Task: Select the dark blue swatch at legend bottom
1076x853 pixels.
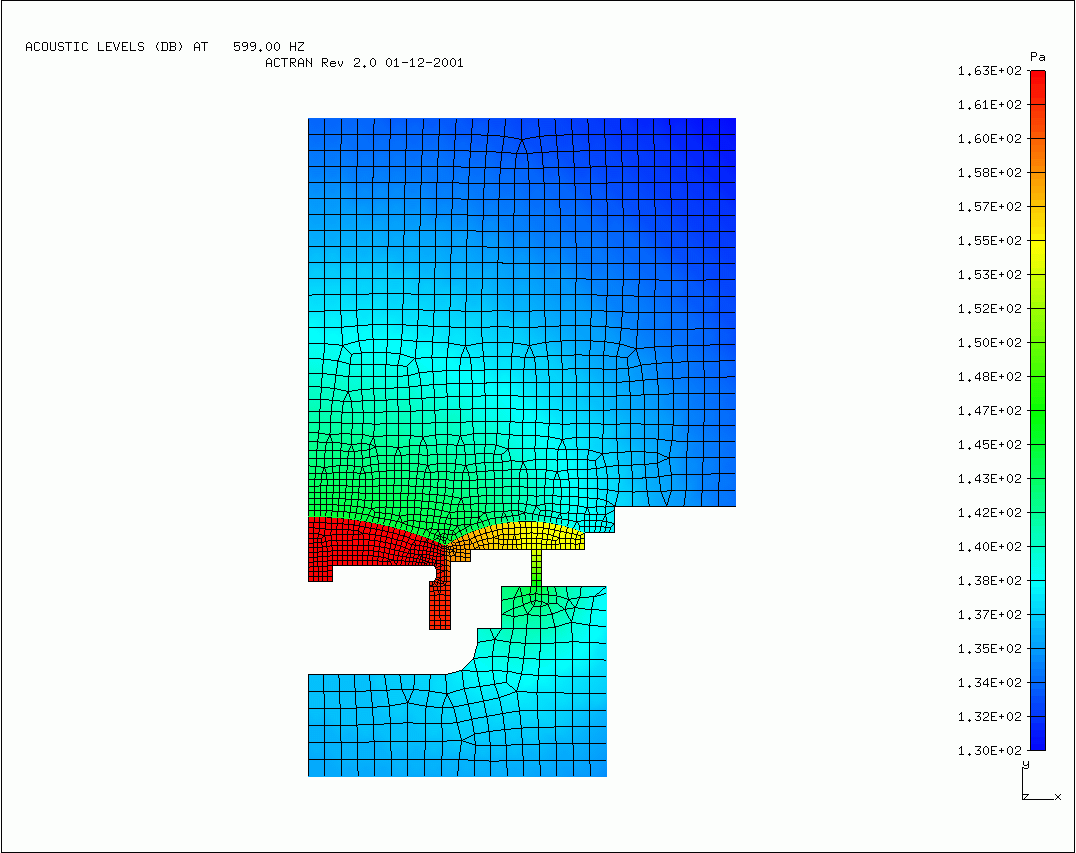Action: tap(1037, 738)
